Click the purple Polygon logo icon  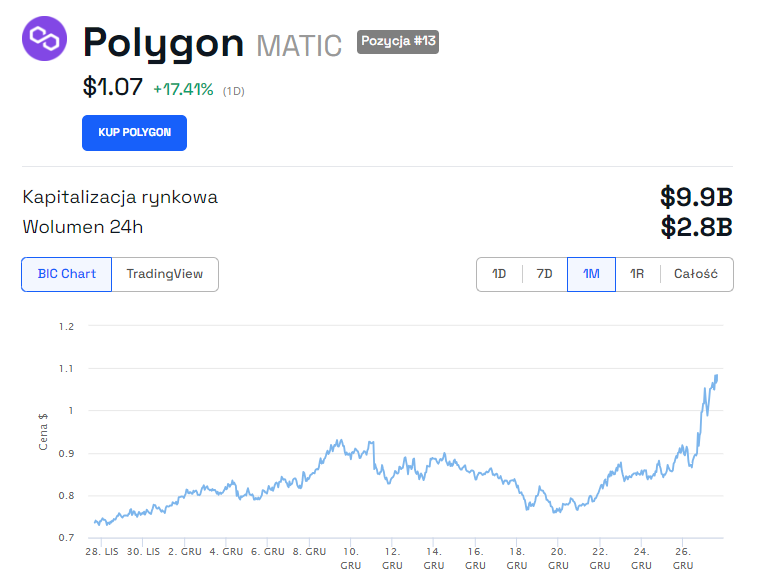coord(44,39)
